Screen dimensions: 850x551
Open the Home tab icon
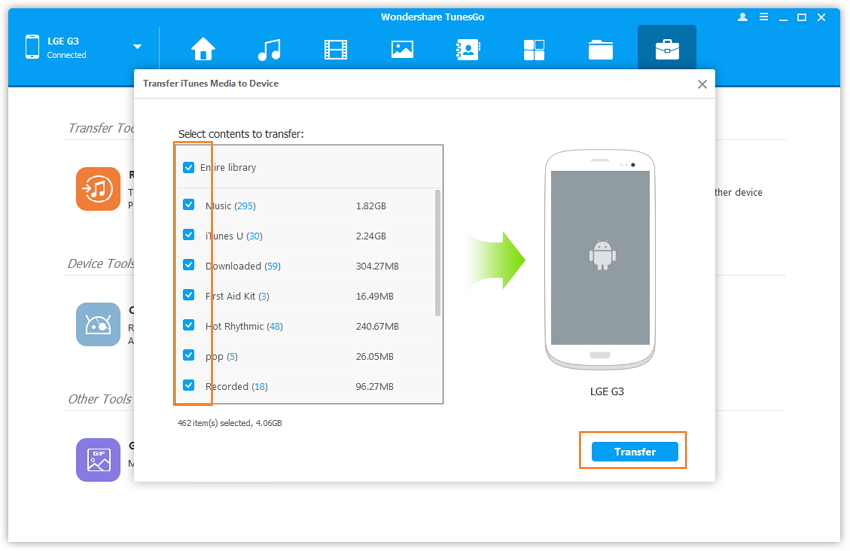click(x=204, y=49)
